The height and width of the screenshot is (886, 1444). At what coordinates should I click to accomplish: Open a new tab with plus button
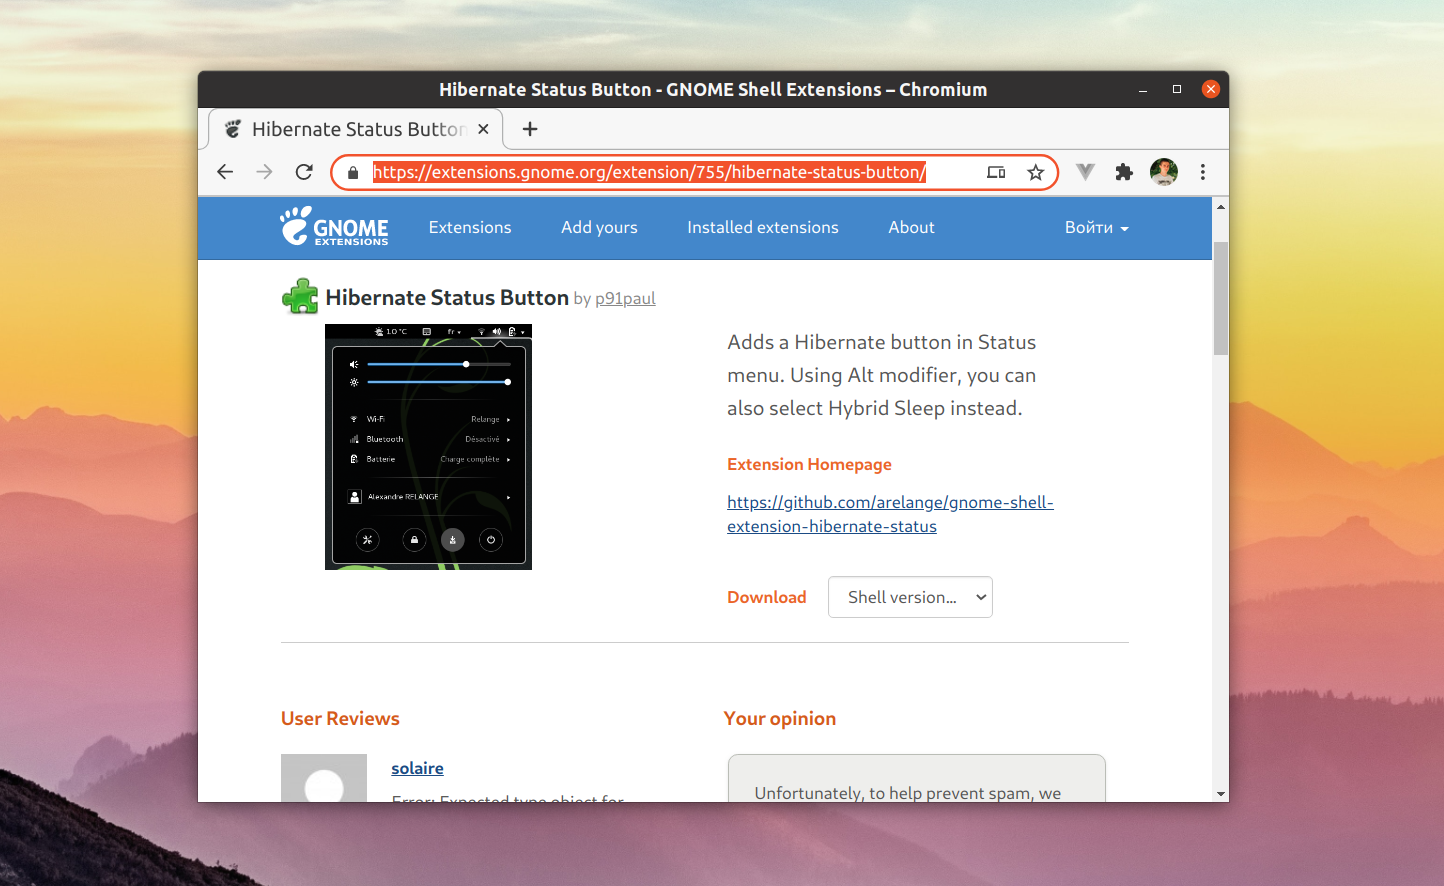click(530, 129)
